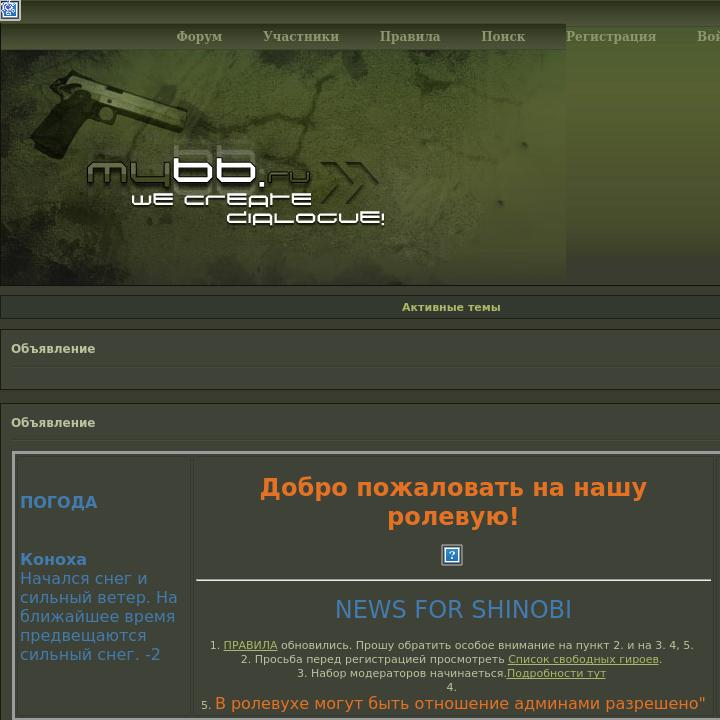Click the Активные темы link
Image resolution: width=720 pixels, height=720 pixels.
451,307
